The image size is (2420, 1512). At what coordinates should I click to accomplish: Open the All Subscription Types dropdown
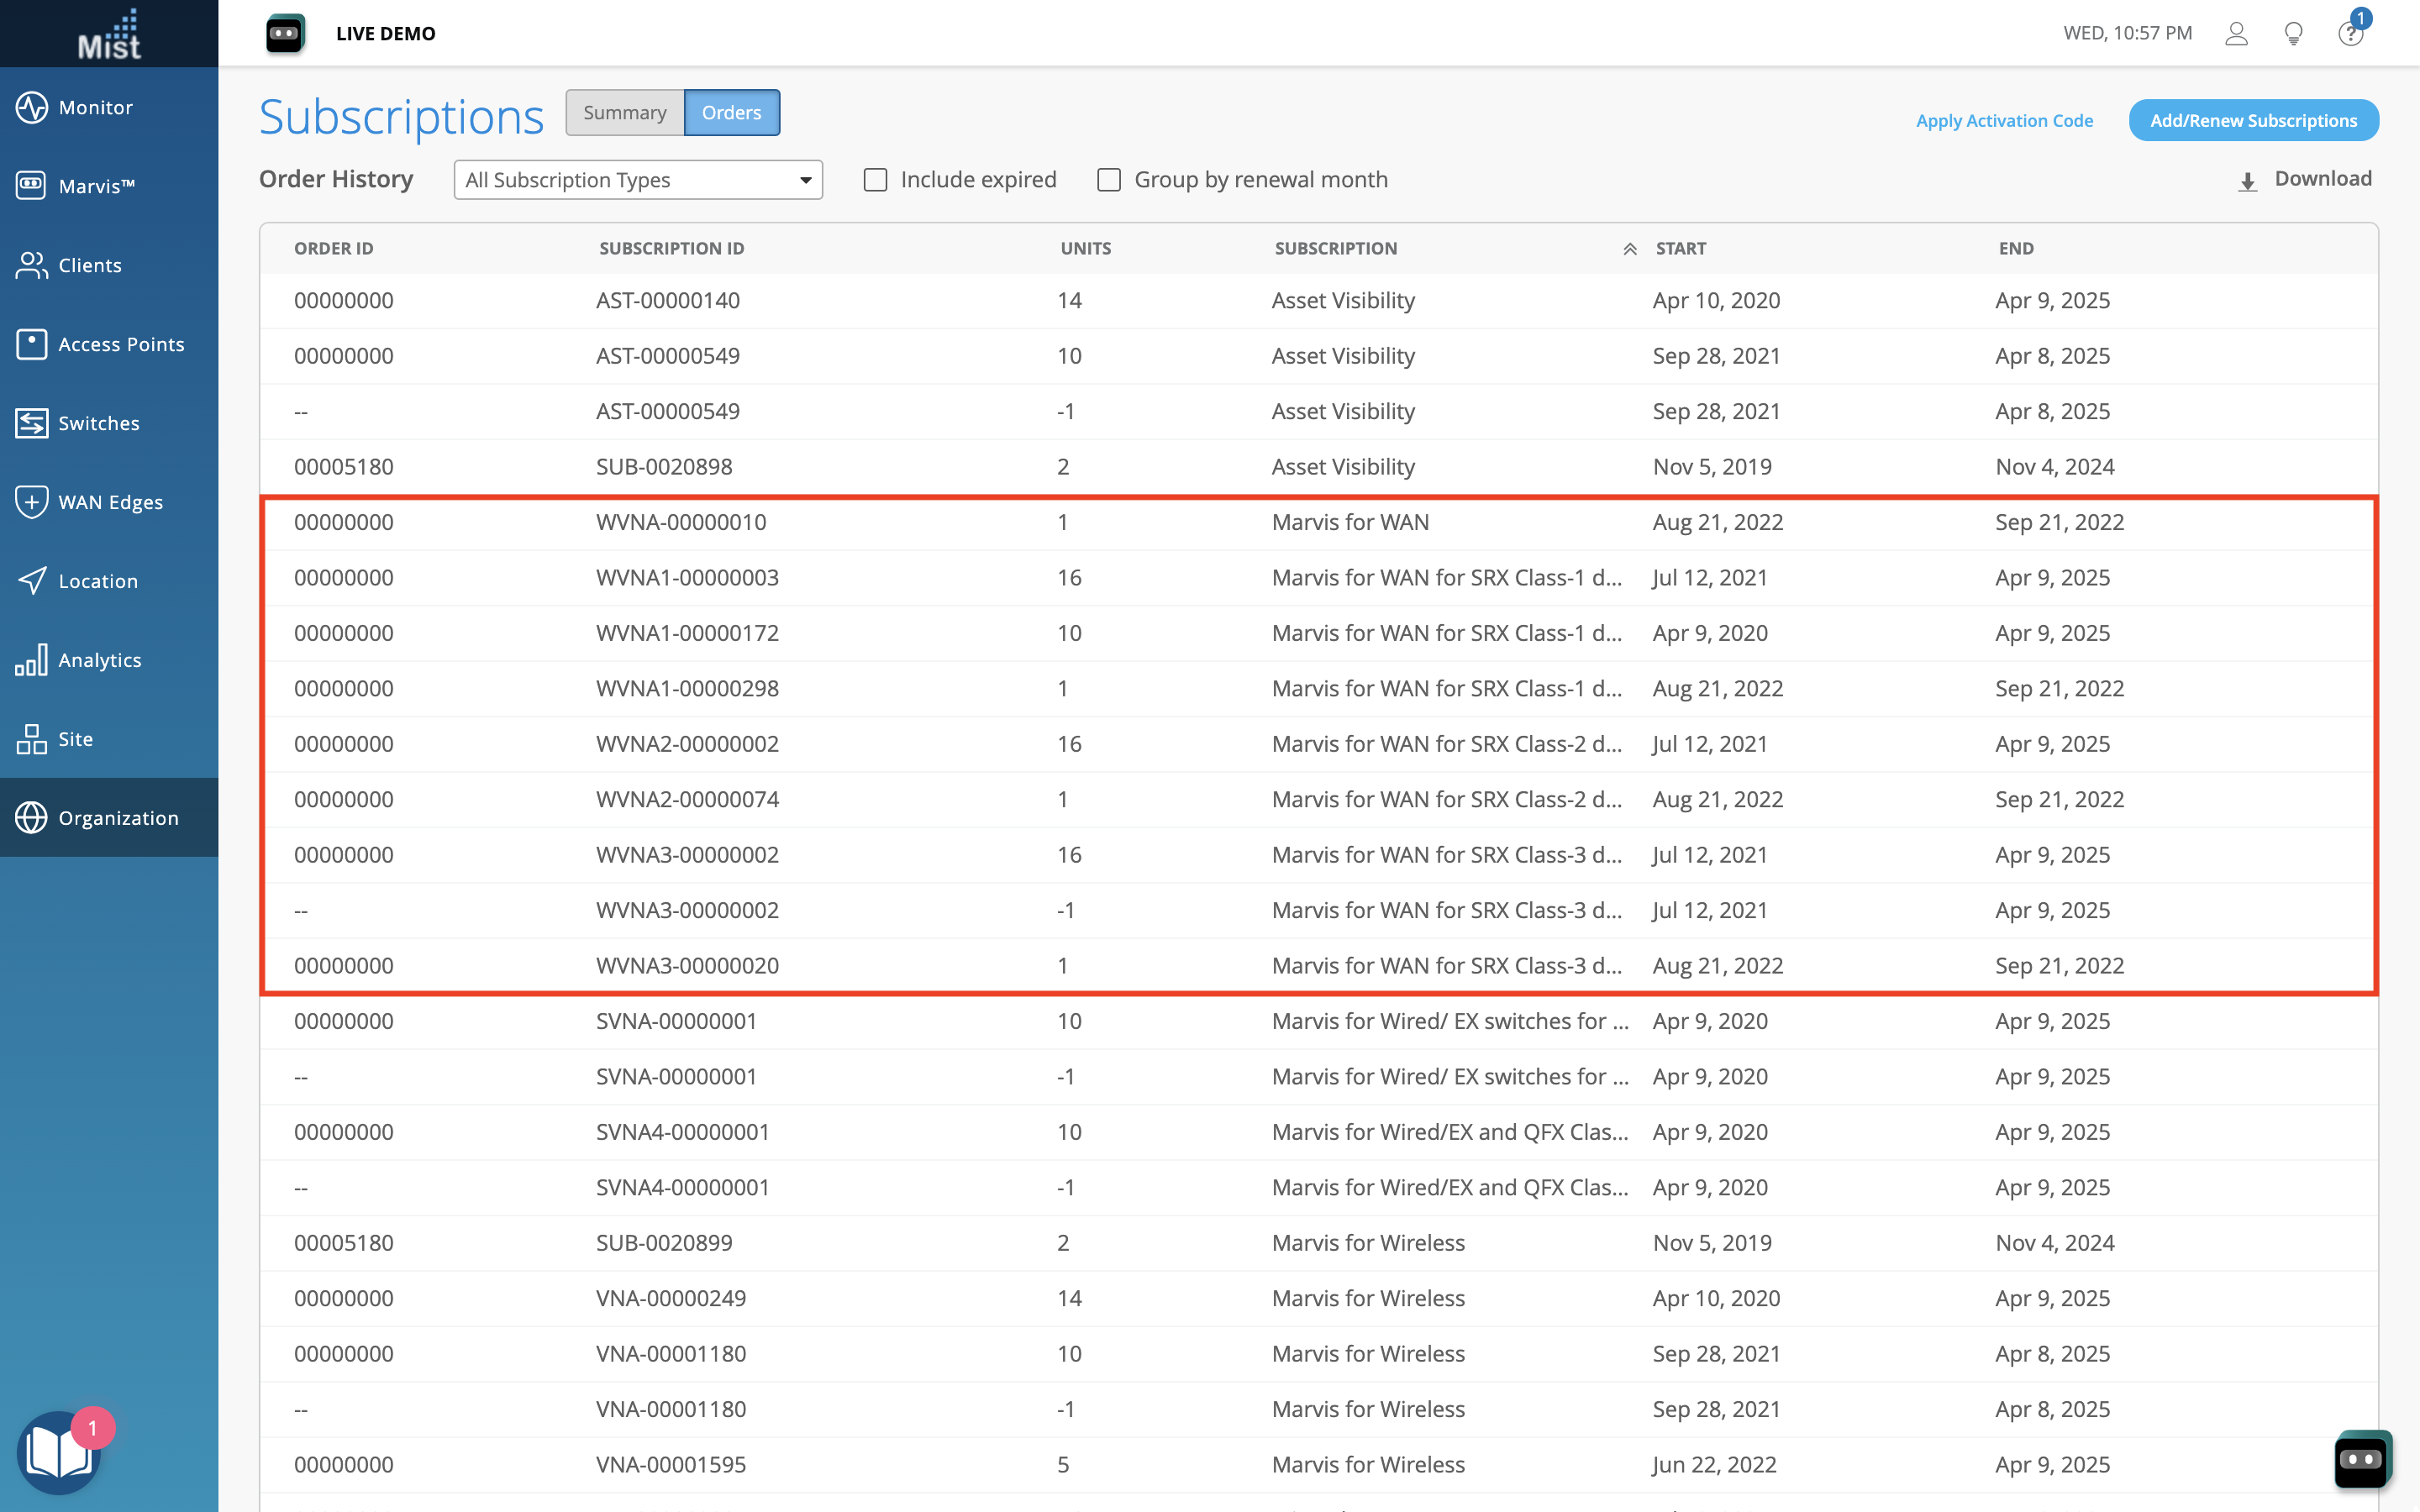coord(638,180)
